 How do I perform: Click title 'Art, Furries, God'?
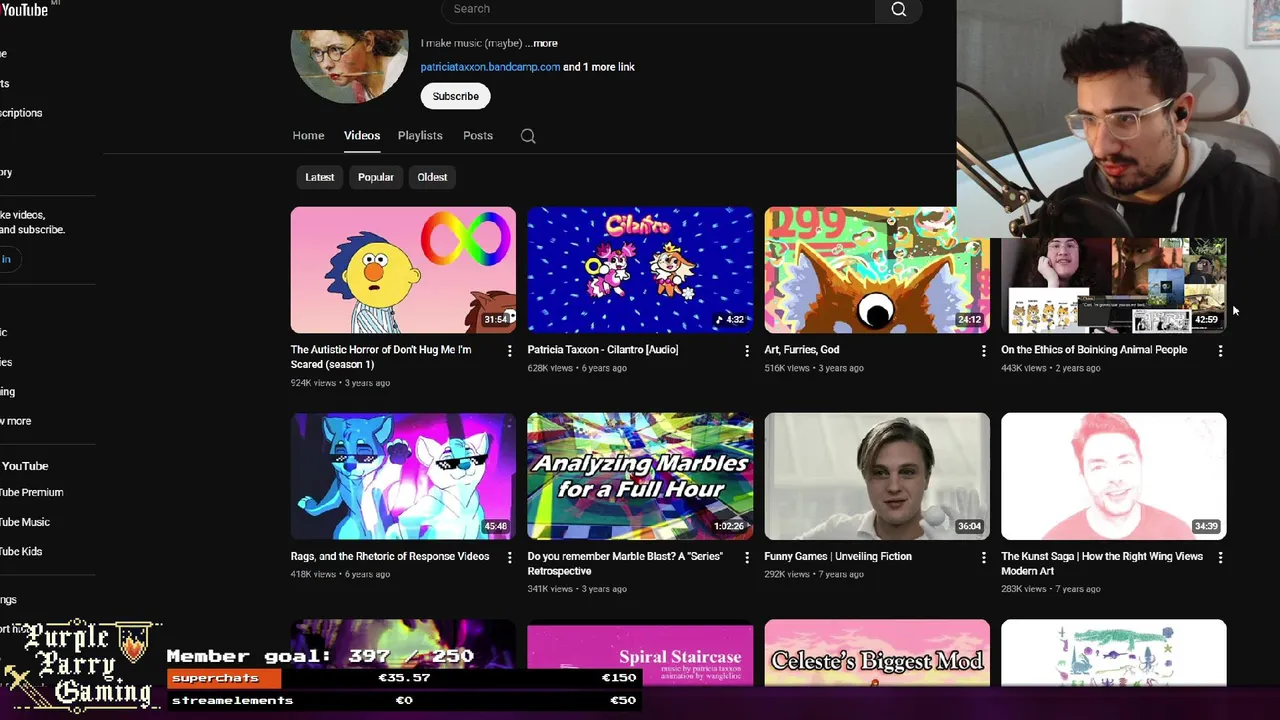[x=802, y=350]
